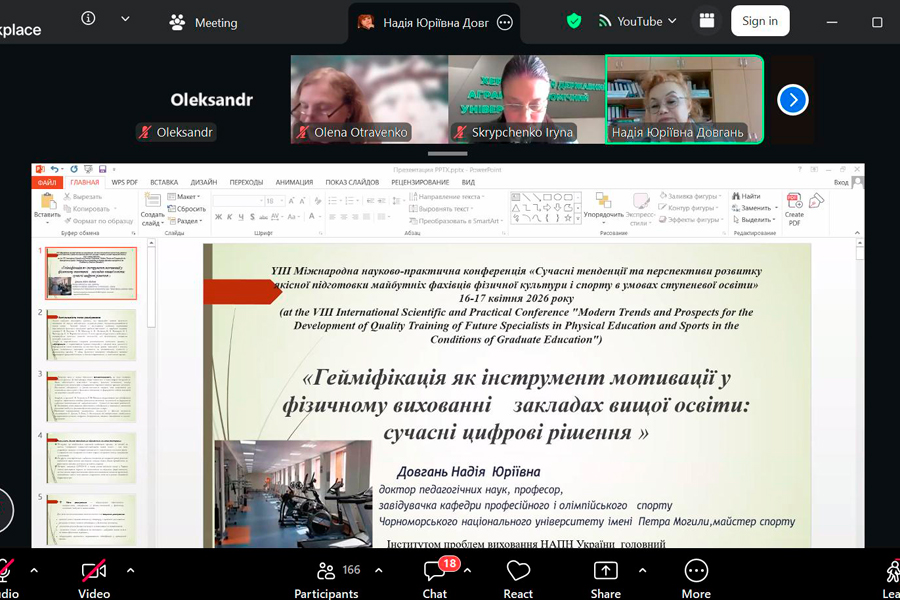The height and width of the screenshot is (600, 900).
Task: Select Skrypchenko Iryna's video thumbnail
Action: coord(526,99)
